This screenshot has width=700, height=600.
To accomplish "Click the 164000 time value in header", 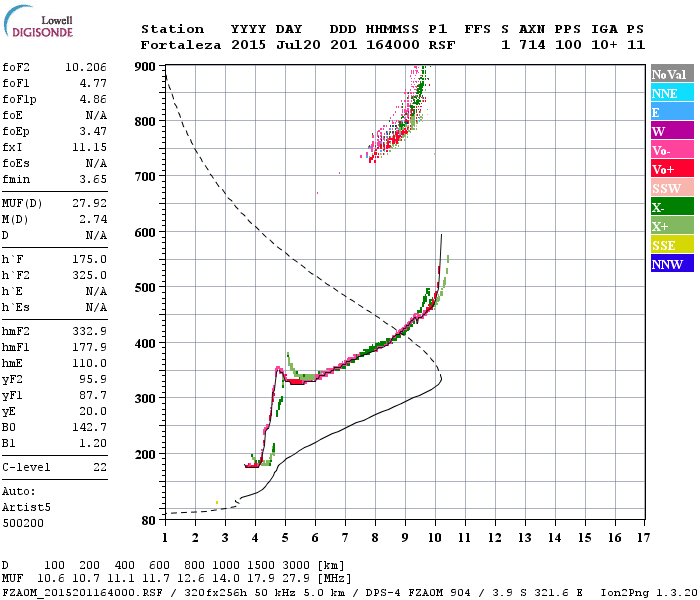I will [393, 45].
